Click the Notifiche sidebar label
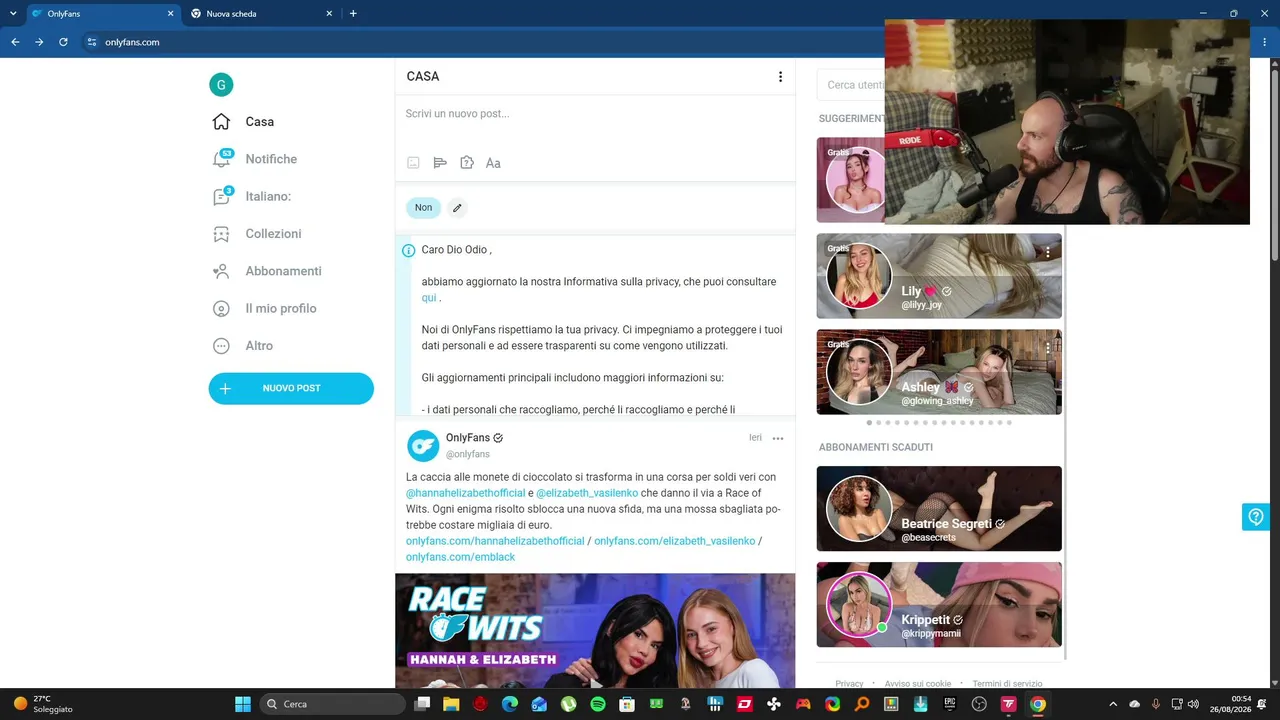The height and width of the screenshot is (720, 1280). (x=271, y=159)
